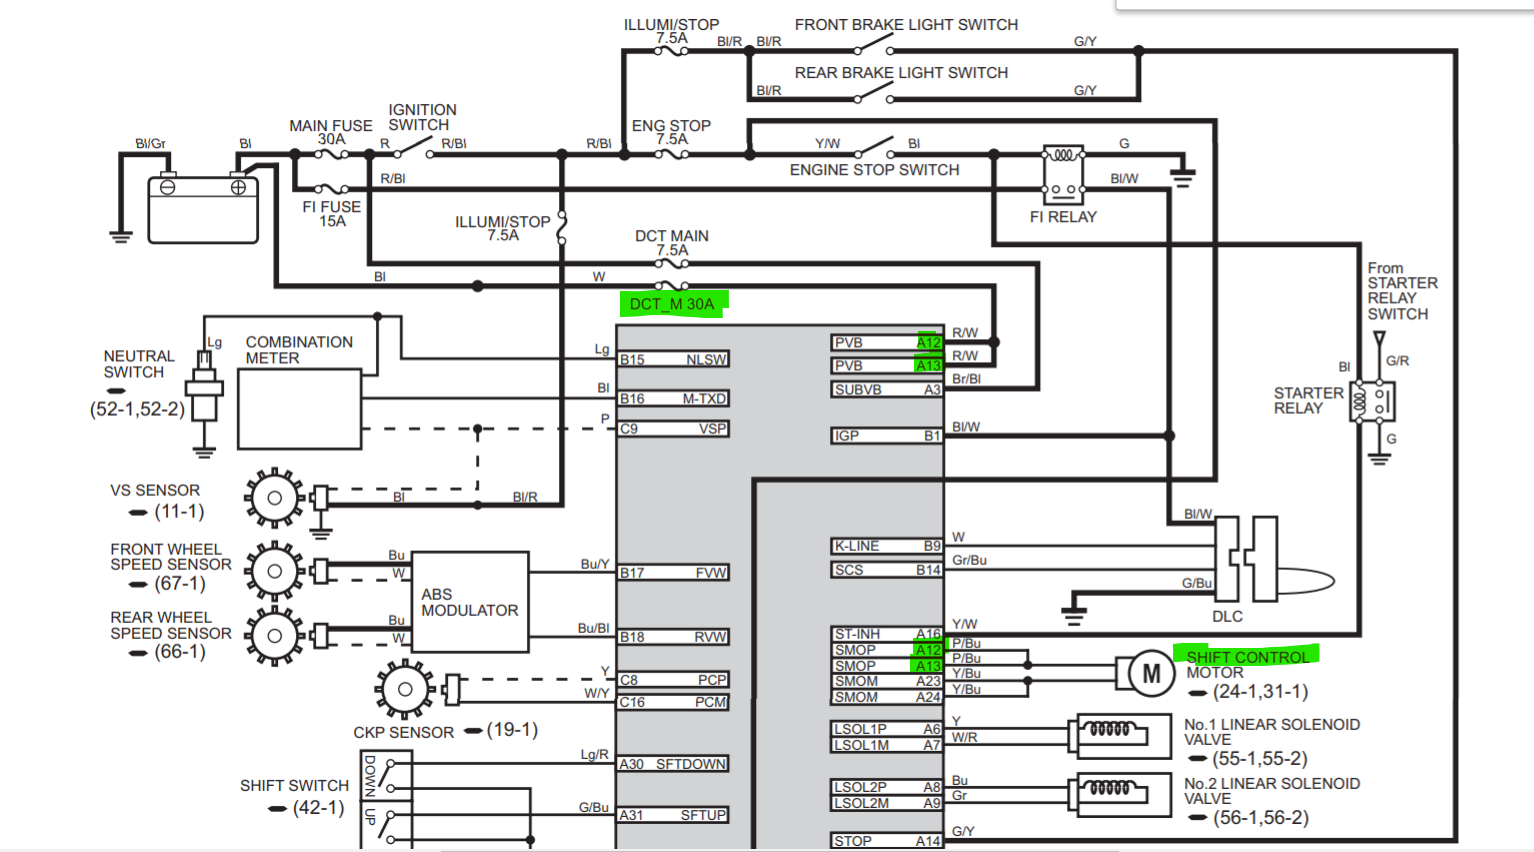Select the FI relay symbol
The image size is (1534, 852).
click(x=1063, y=174)
